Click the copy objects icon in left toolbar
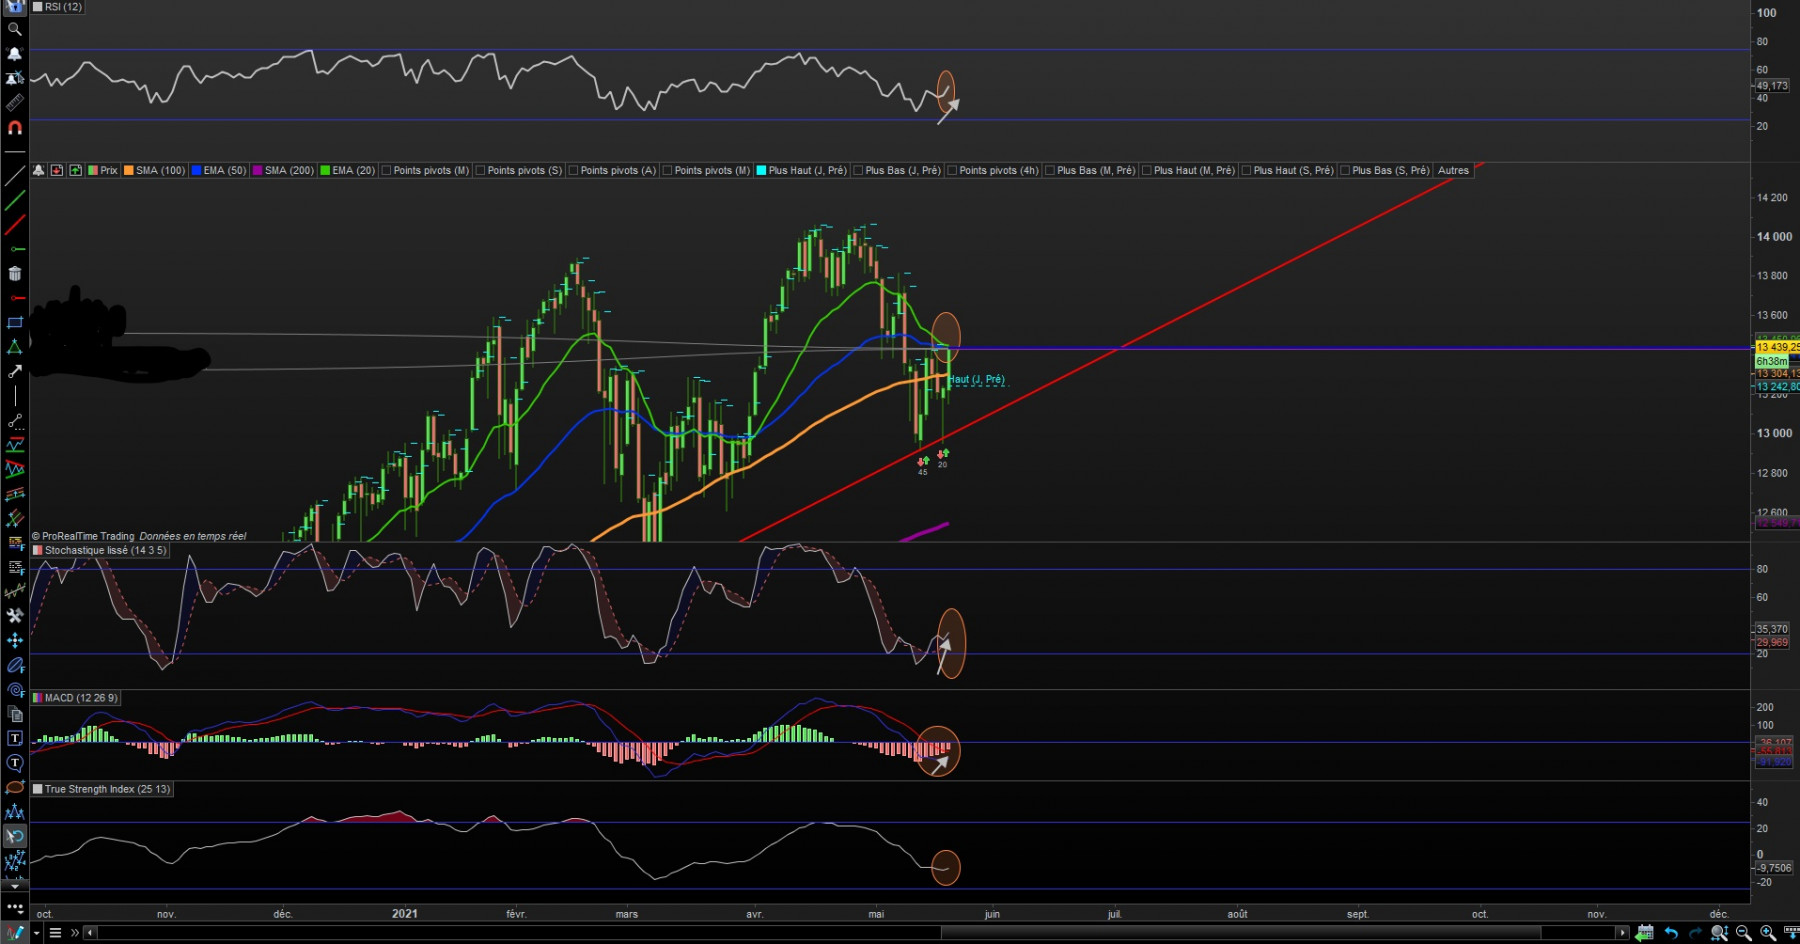Image resolution: width=1800 pixels, height=944 pixels. click(x=14, y=714)
